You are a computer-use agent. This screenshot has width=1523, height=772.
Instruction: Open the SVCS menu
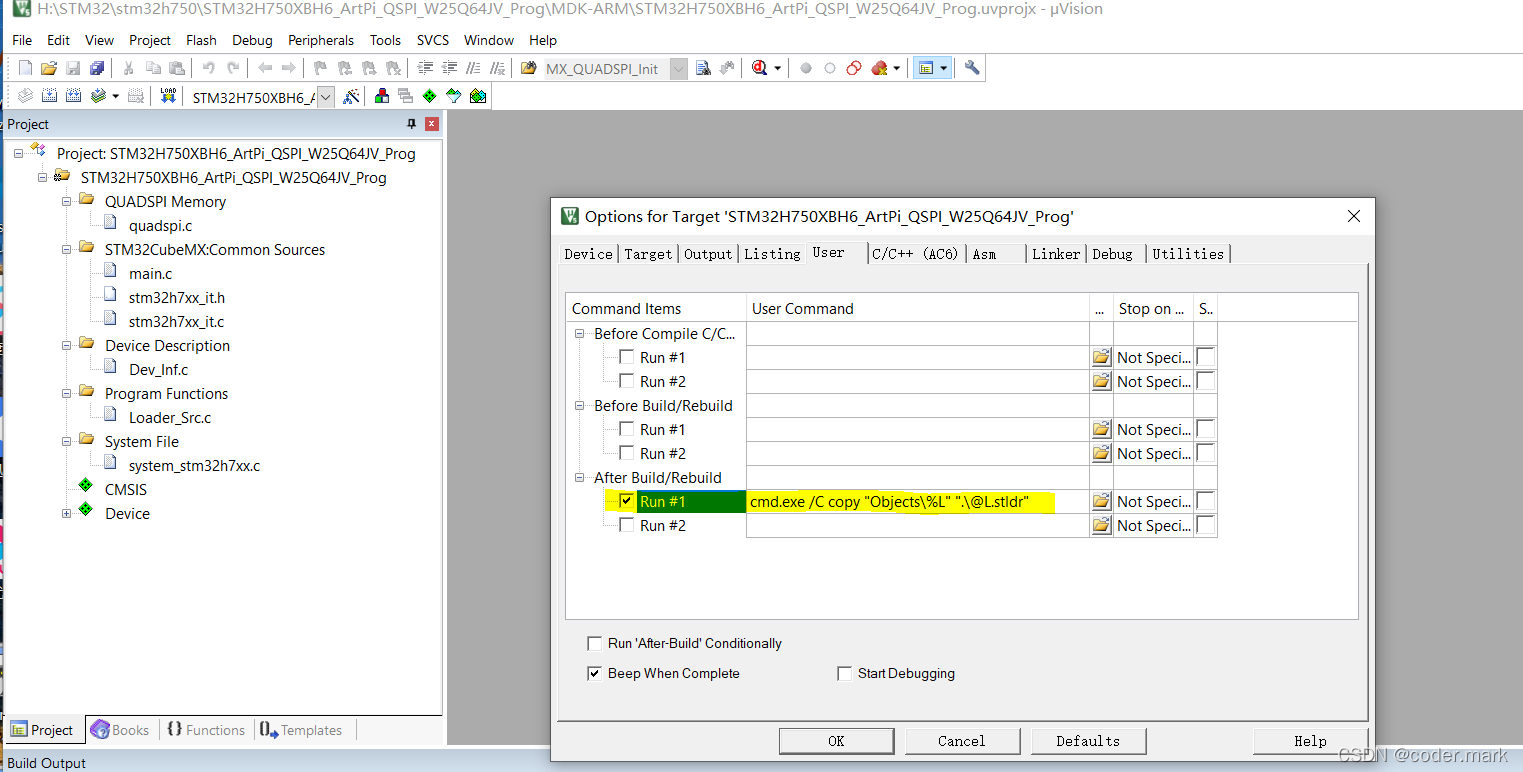pyautogui.click(x=433, y=40)
